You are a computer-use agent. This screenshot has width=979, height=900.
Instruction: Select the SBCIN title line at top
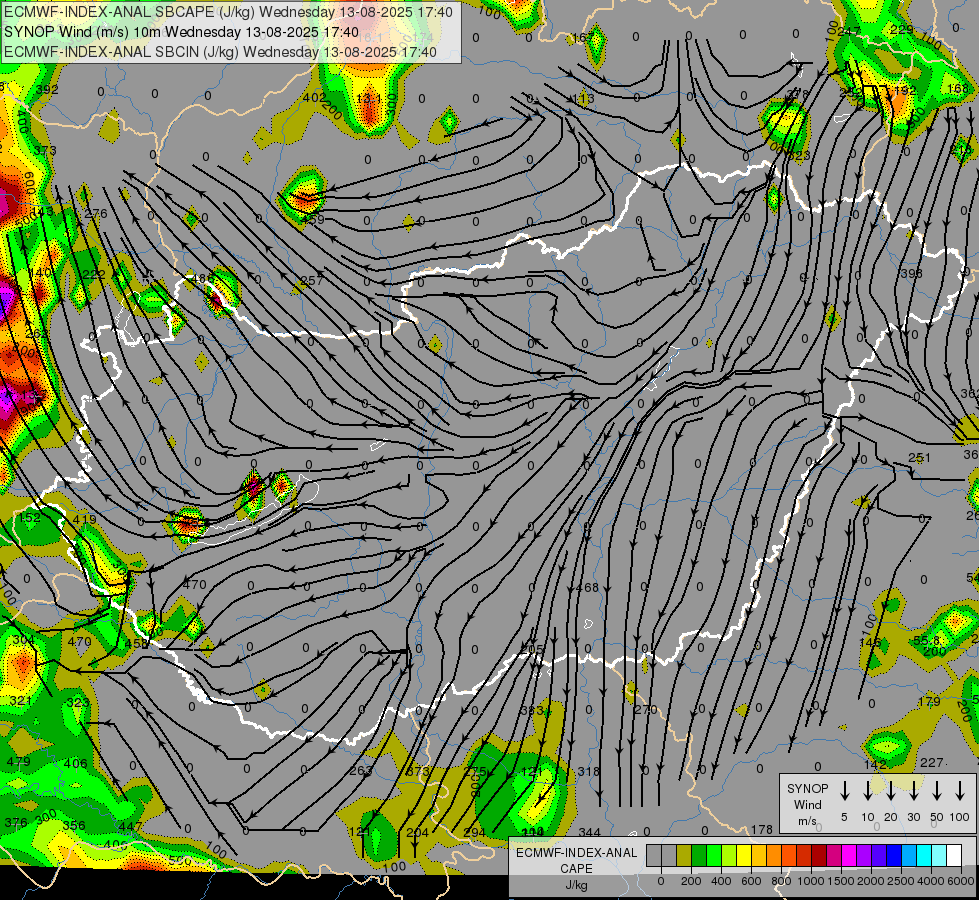[x=220, y=52]
